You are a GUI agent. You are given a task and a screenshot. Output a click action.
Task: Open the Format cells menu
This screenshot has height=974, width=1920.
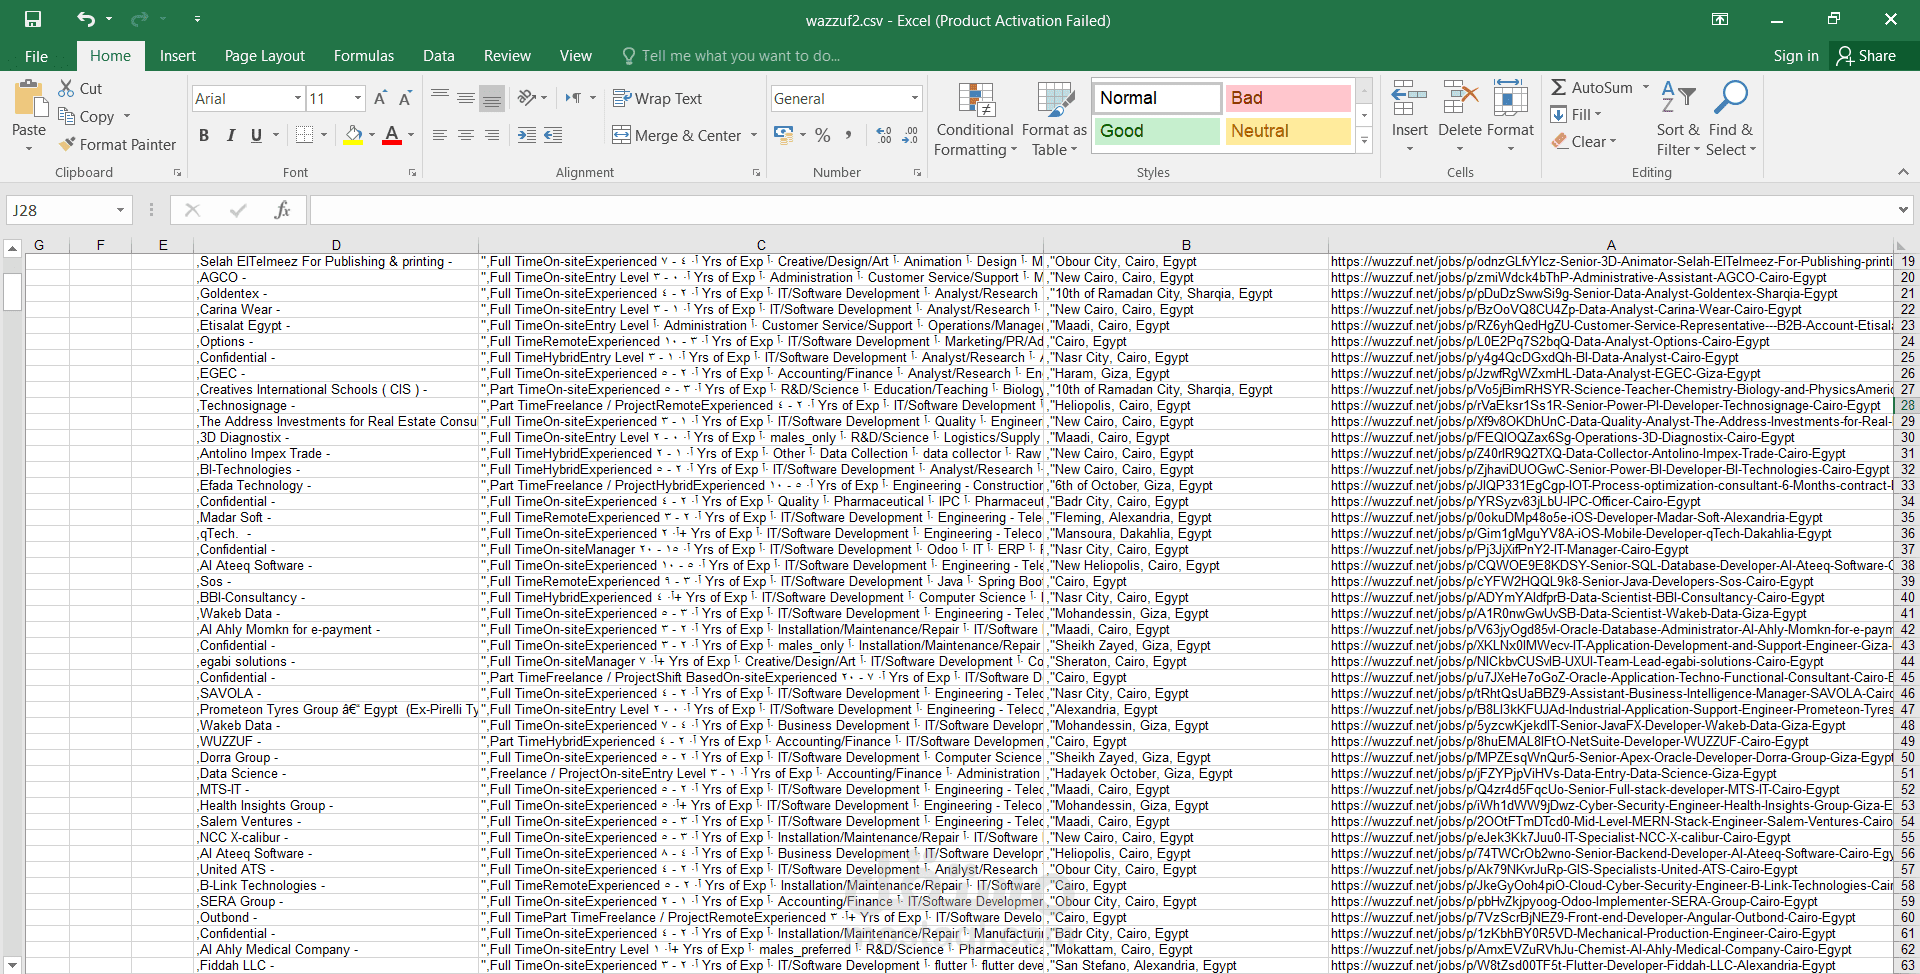(x=1510, y=117)
